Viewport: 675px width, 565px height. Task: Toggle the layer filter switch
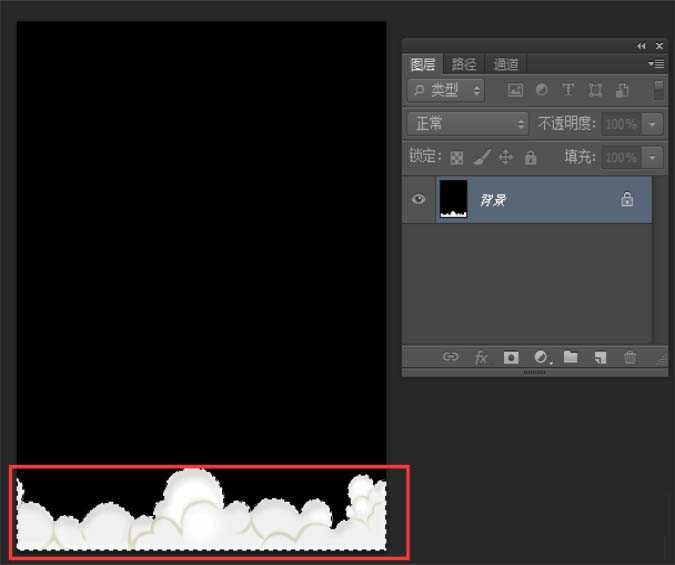click(x=658, y=90)
